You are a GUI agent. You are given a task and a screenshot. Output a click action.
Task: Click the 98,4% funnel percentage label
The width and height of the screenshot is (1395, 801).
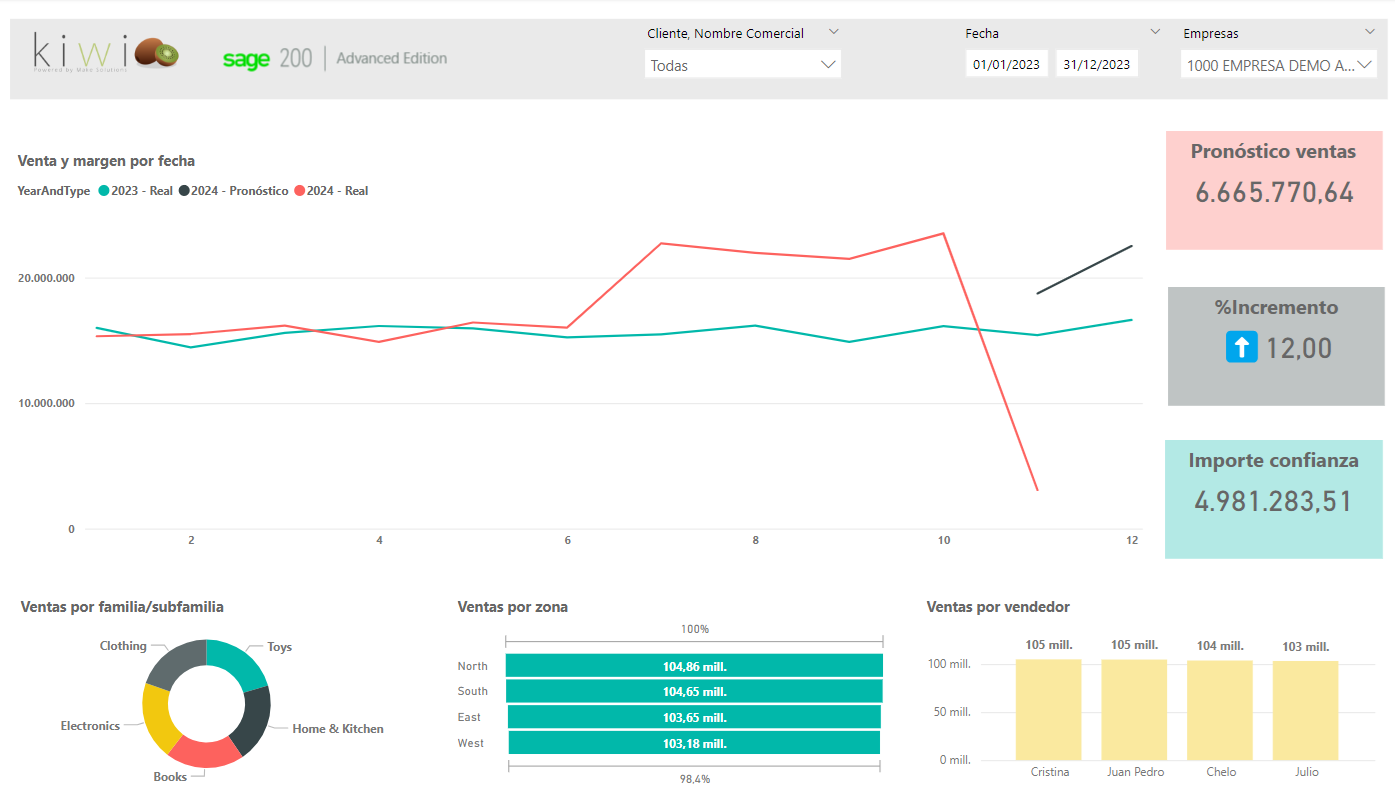(694, 779)
